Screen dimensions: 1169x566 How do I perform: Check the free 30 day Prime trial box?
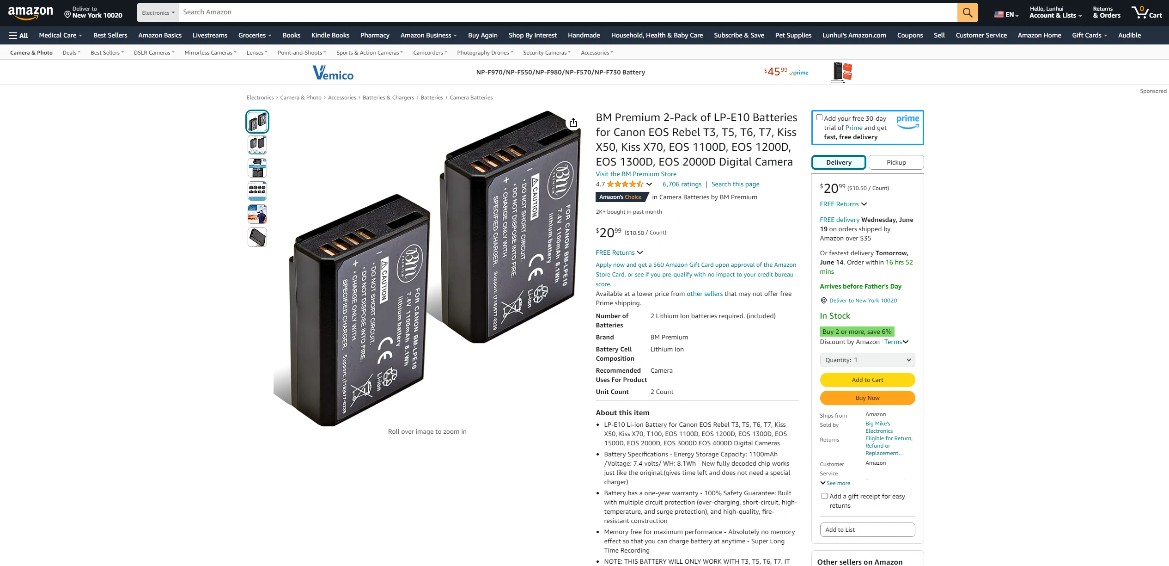819,118
